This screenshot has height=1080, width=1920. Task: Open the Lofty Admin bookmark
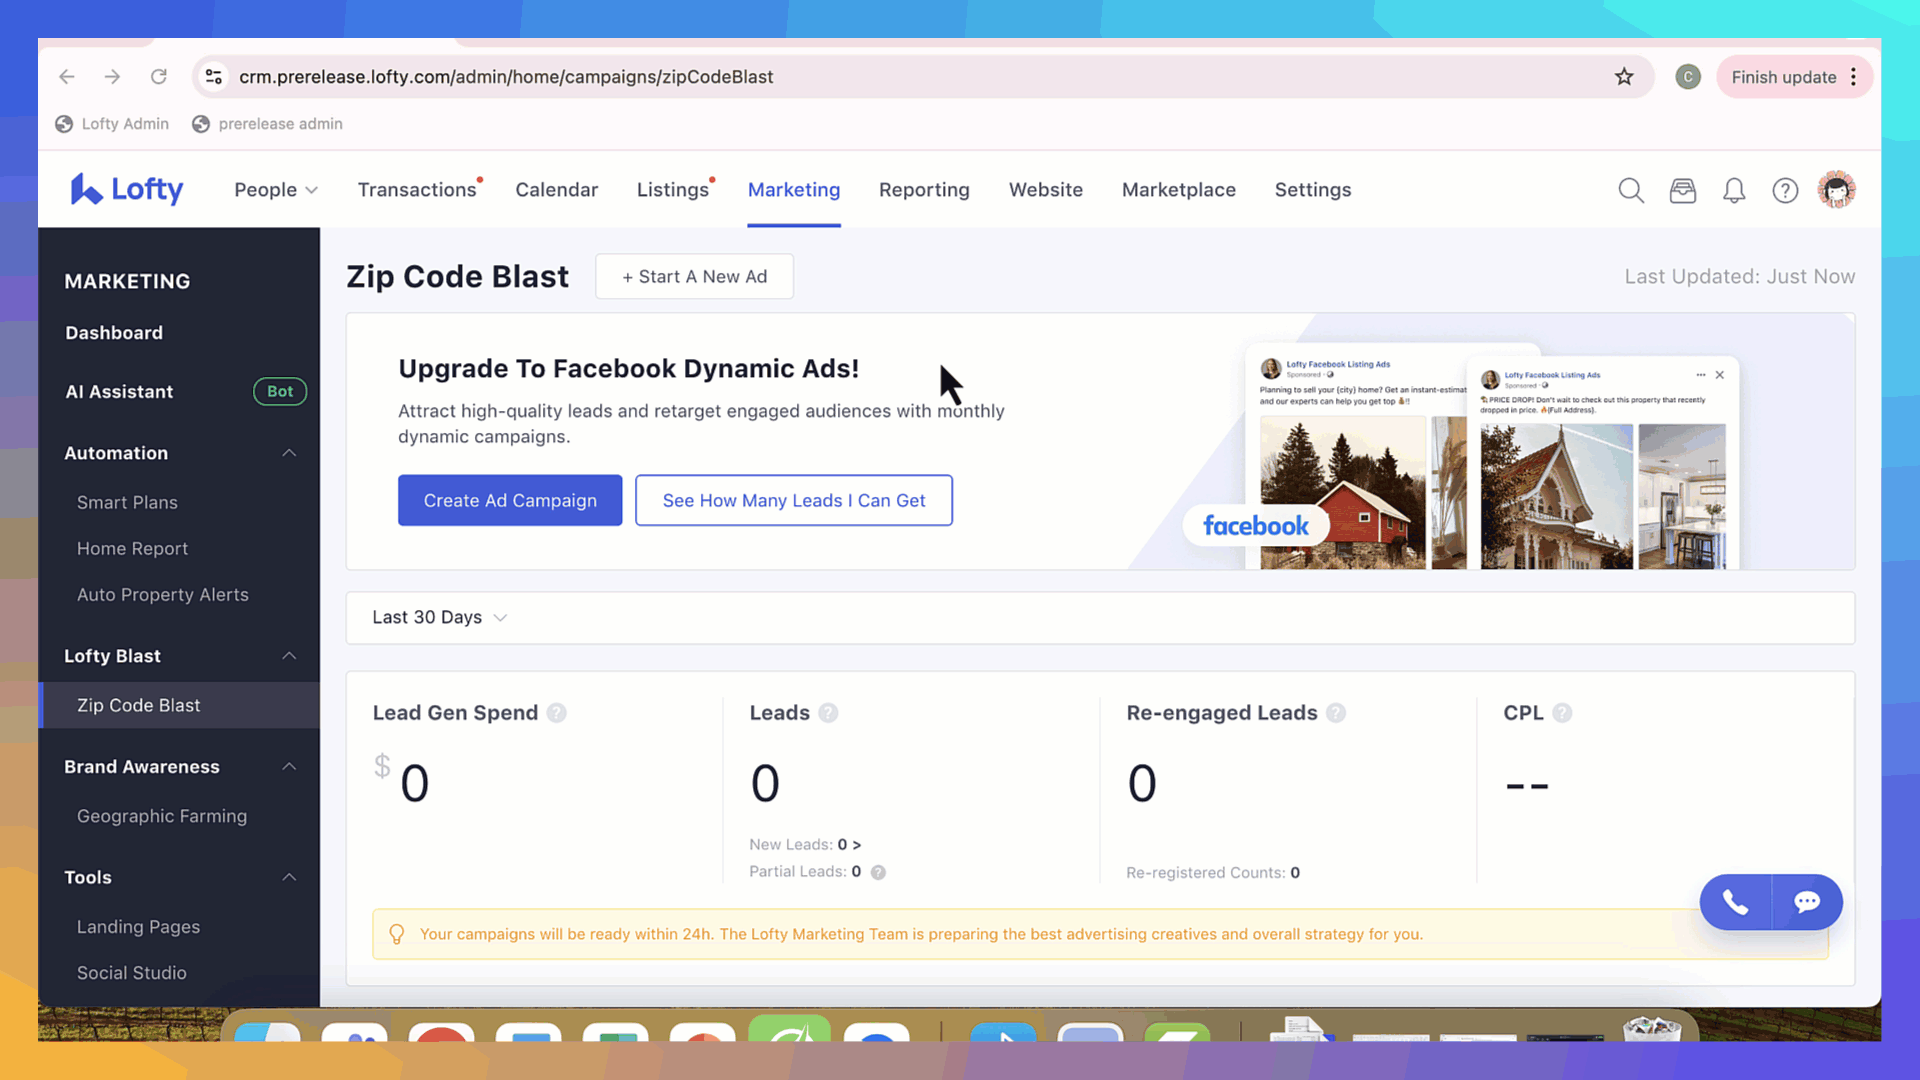tap(112, 124)
